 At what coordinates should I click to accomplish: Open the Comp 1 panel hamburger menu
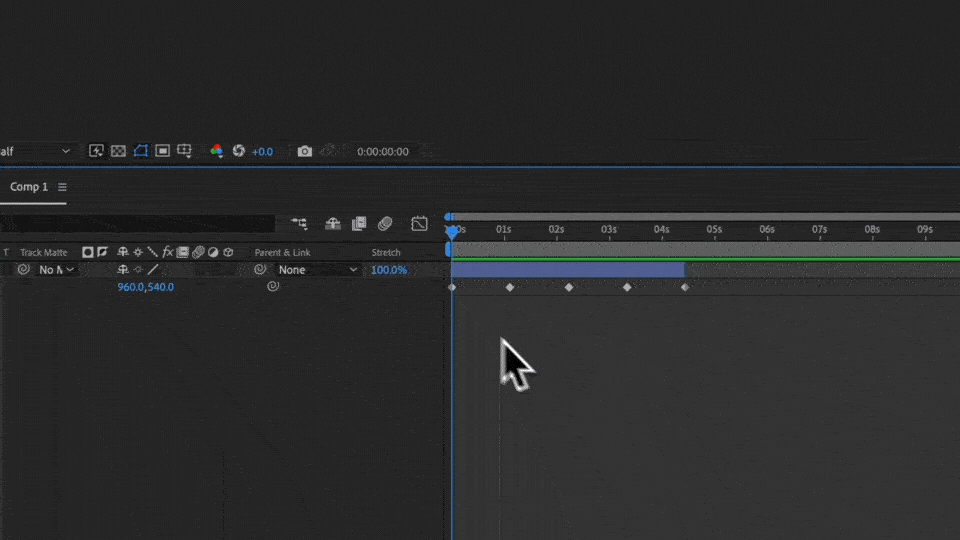click(62, 187)
